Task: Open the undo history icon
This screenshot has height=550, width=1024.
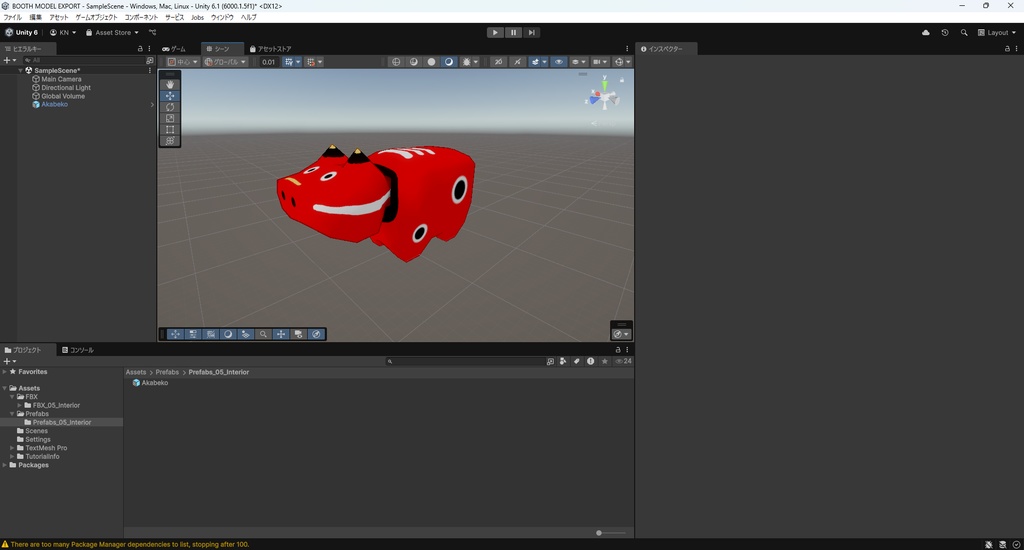Action: (x=944, y=32)
